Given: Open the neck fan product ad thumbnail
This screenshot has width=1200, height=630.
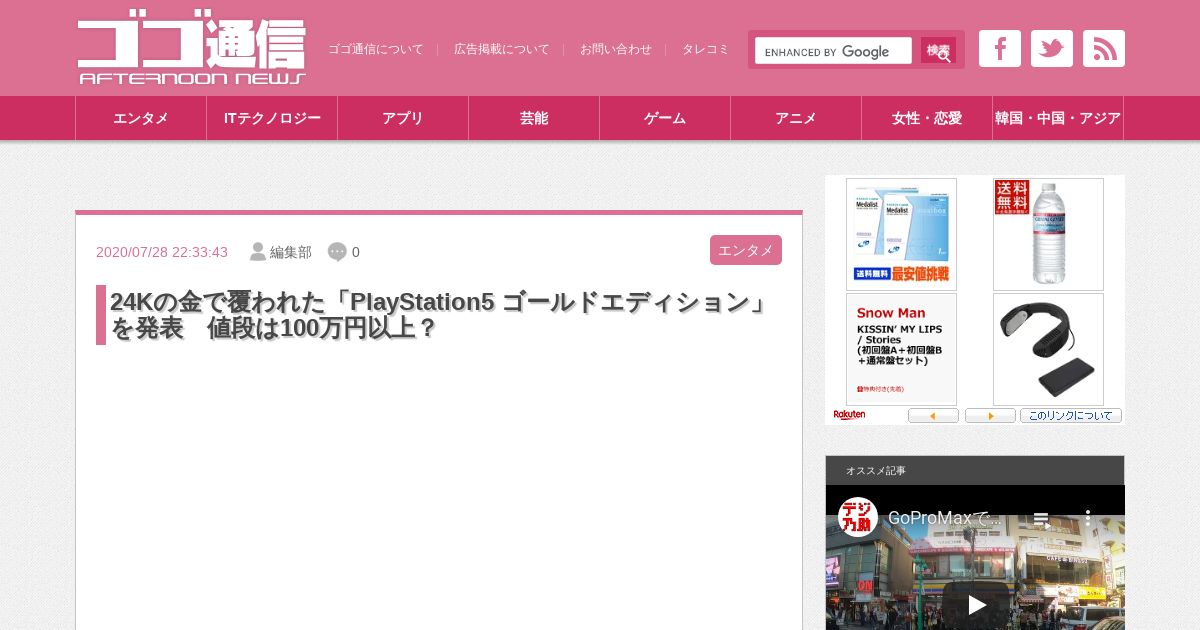Looking at the screenshot, I should click(1048, 349).
